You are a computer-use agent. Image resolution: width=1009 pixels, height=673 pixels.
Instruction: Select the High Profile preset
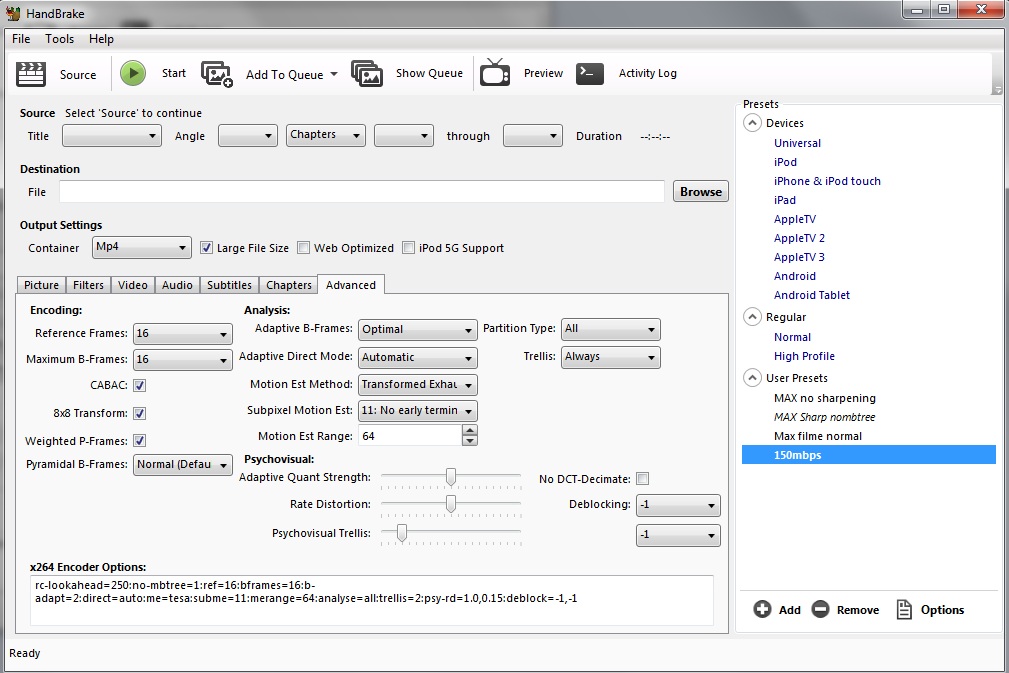pyautogui.click(x=804, y=356)
